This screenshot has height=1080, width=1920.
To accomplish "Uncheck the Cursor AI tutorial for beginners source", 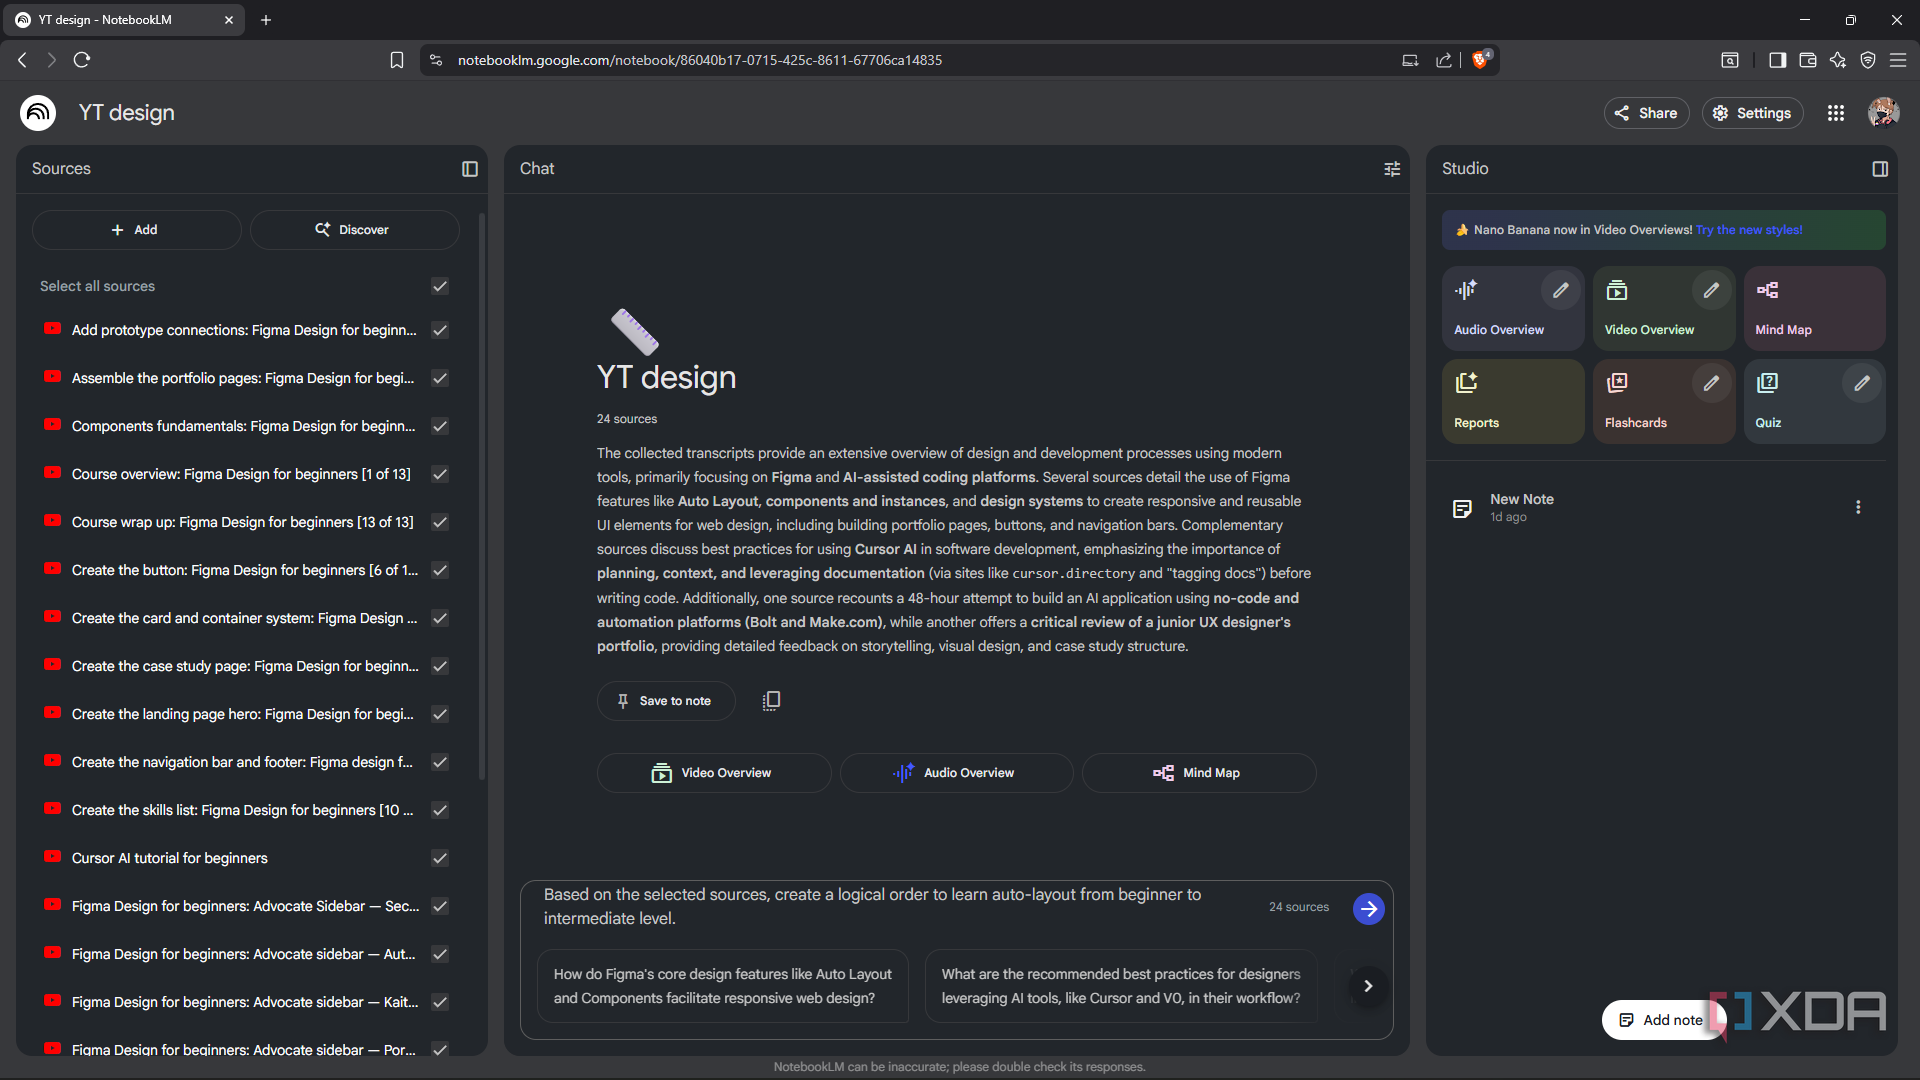I will tap(440, 858).
